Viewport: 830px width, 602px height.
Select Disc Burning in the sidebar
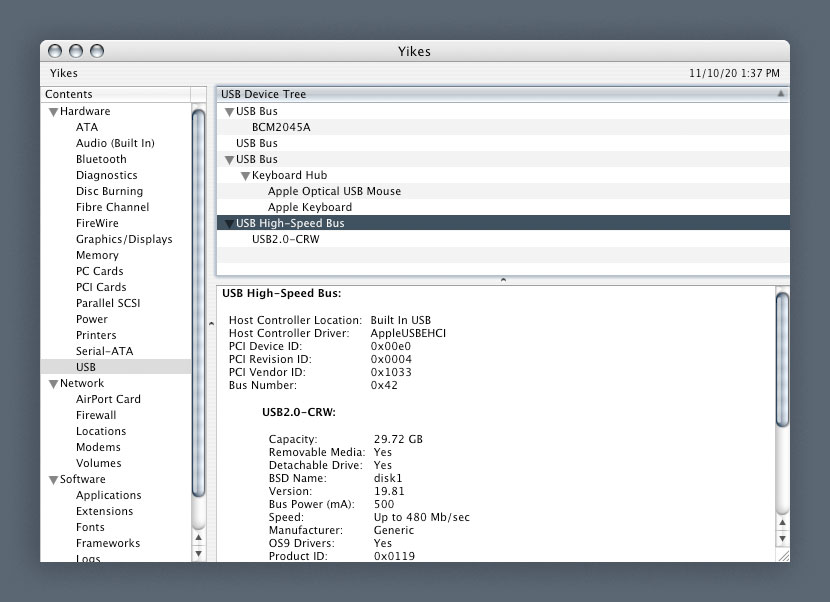(x=109, y=191)
